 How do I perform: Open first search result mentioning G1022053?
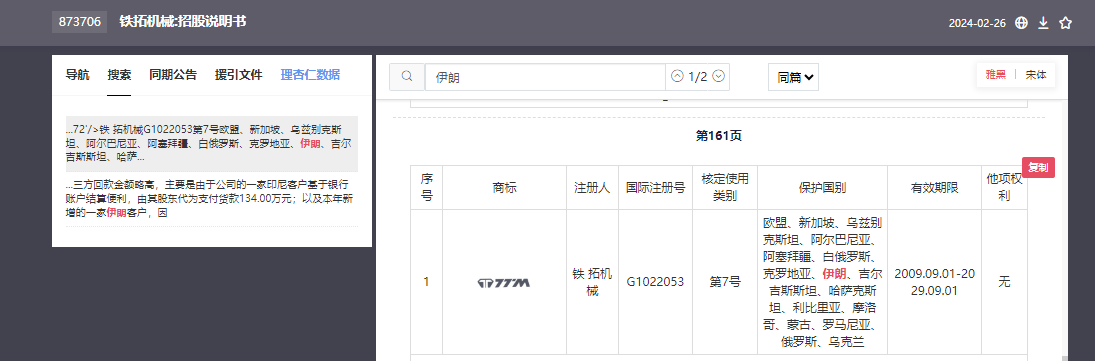pos(212,144)
